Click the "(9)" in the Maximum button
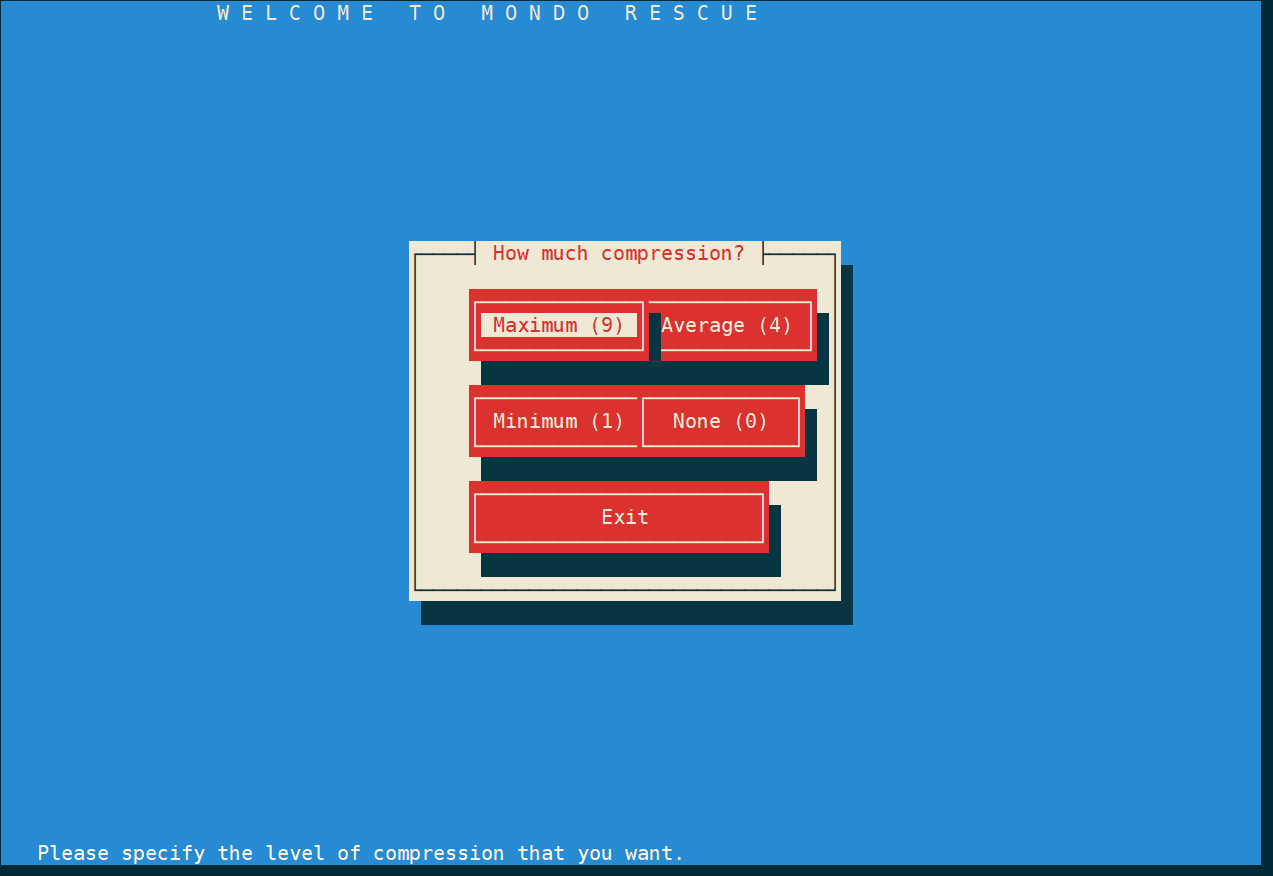The height and width of the screenshot is (876, 1273). coord(607,325)
